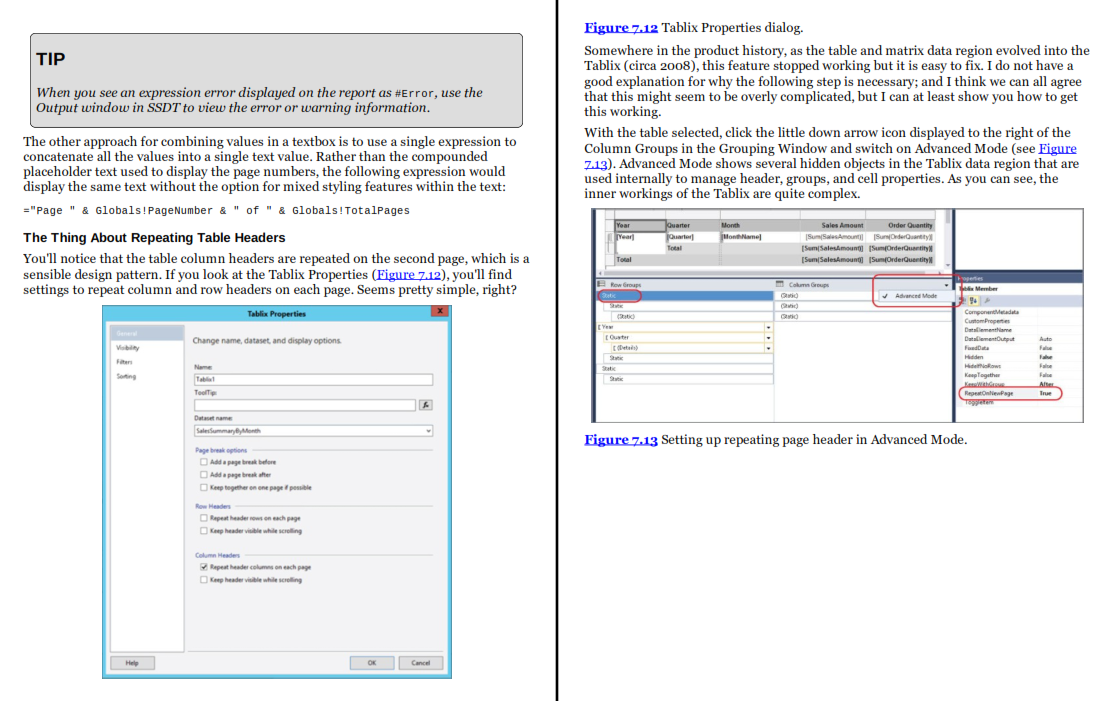Expand the Quarter row group dropdown arrow

click(x=768, y=338)
